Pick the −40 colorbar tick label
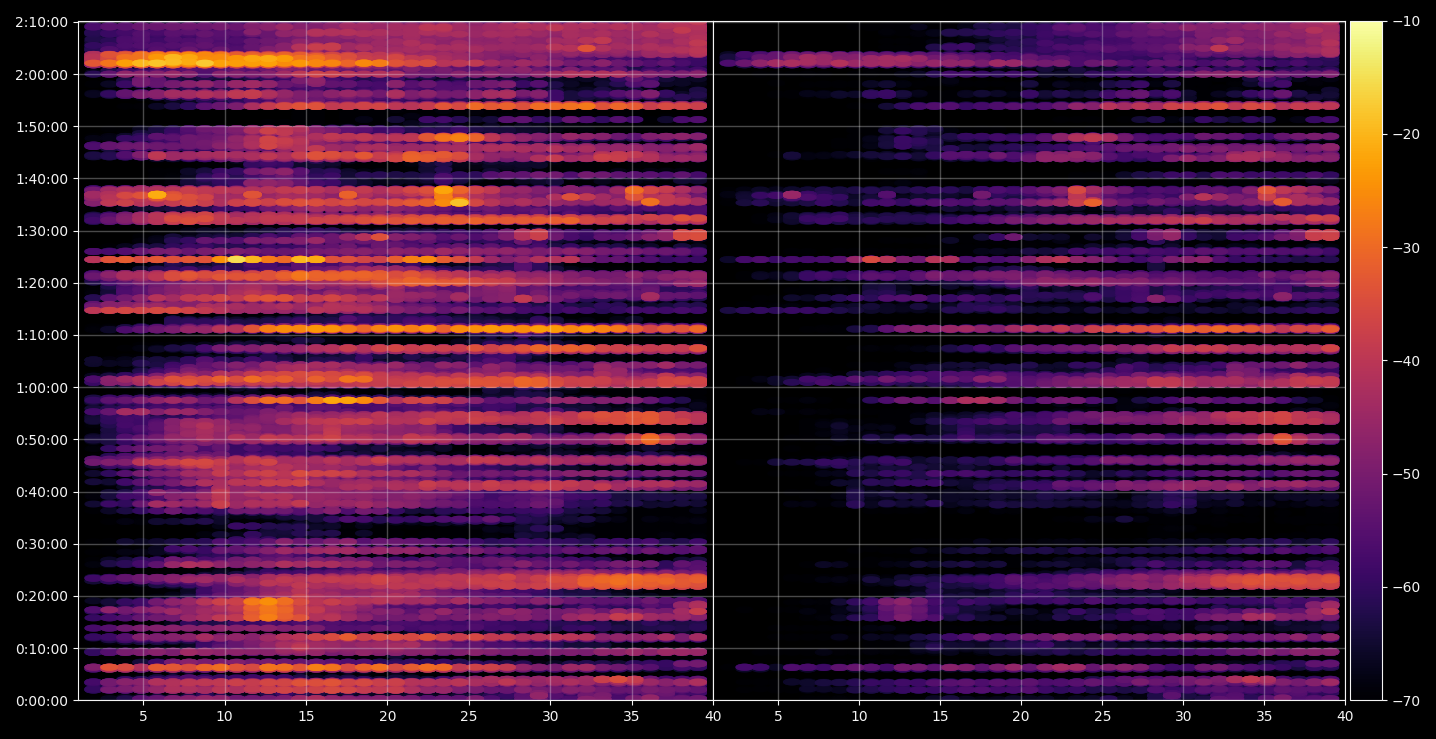The height and width of the screenshot is (739, 1436). 1407,361
